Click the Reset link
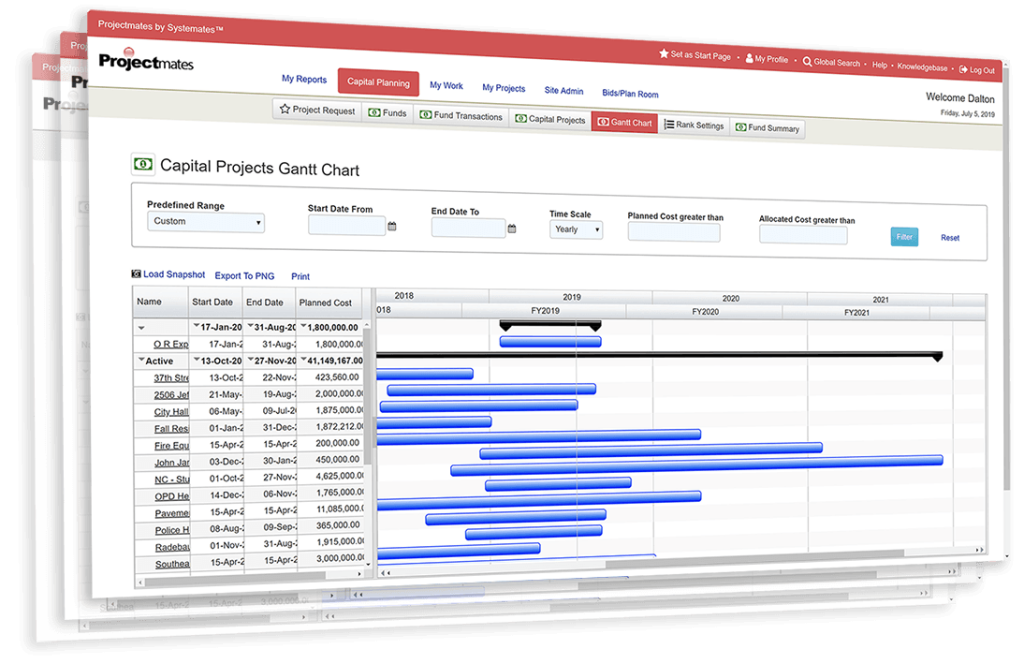Image resolution: width=1024 pixels, height=664 pixels. 950,238
